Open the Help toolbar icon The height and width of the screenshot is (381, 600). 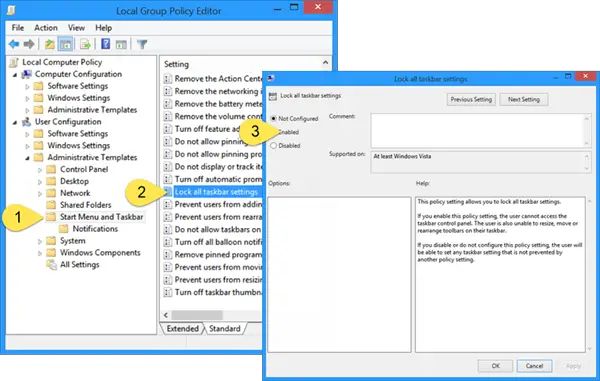106,44
